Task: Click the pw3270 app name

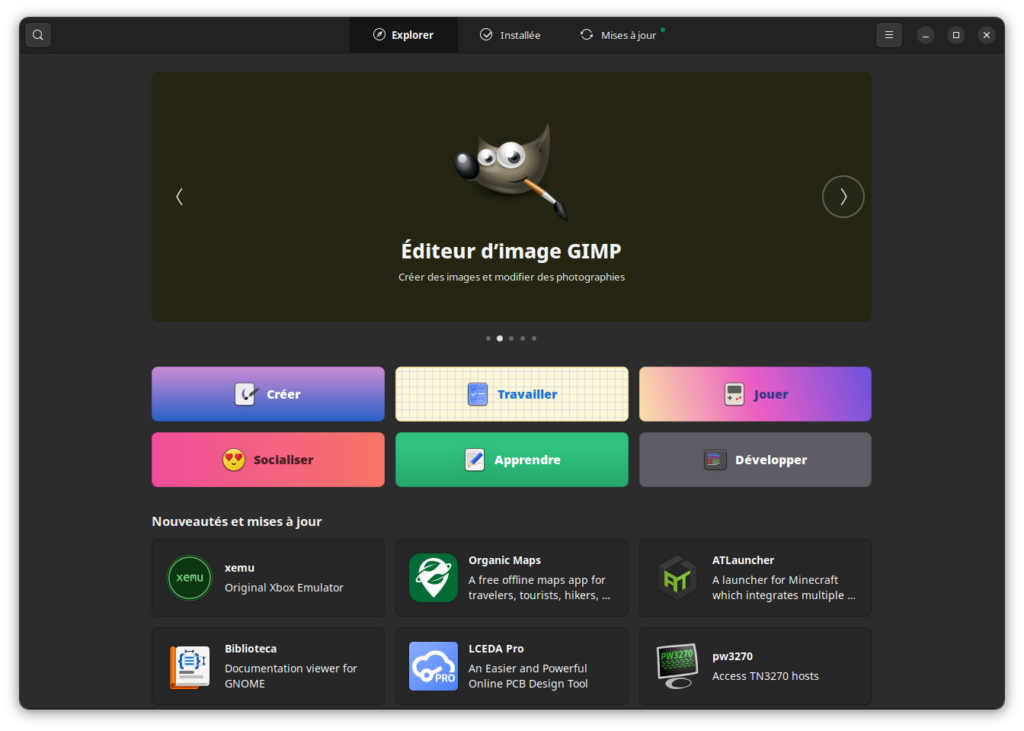Action: pyautogui.click(x=732, y=657)
